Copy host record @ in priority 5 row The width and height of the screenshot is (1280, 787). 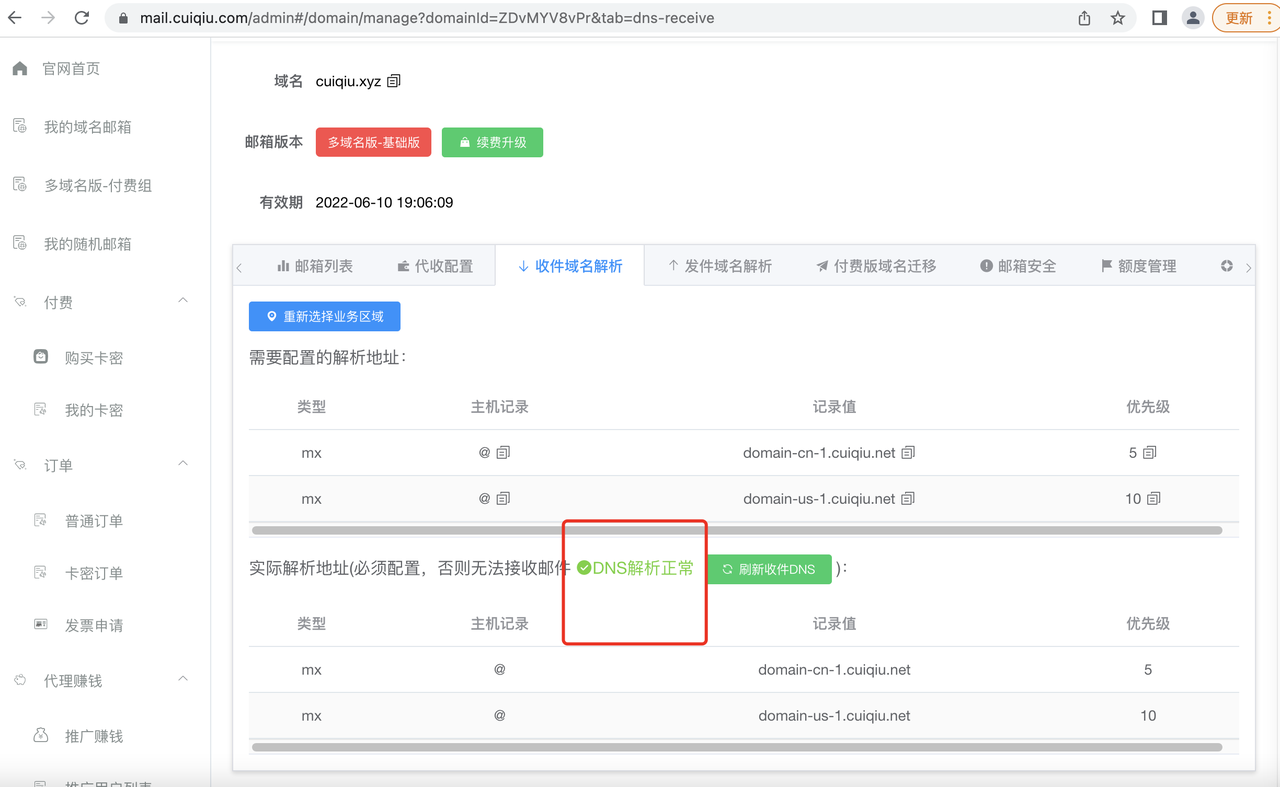click(x=503, y=453)
